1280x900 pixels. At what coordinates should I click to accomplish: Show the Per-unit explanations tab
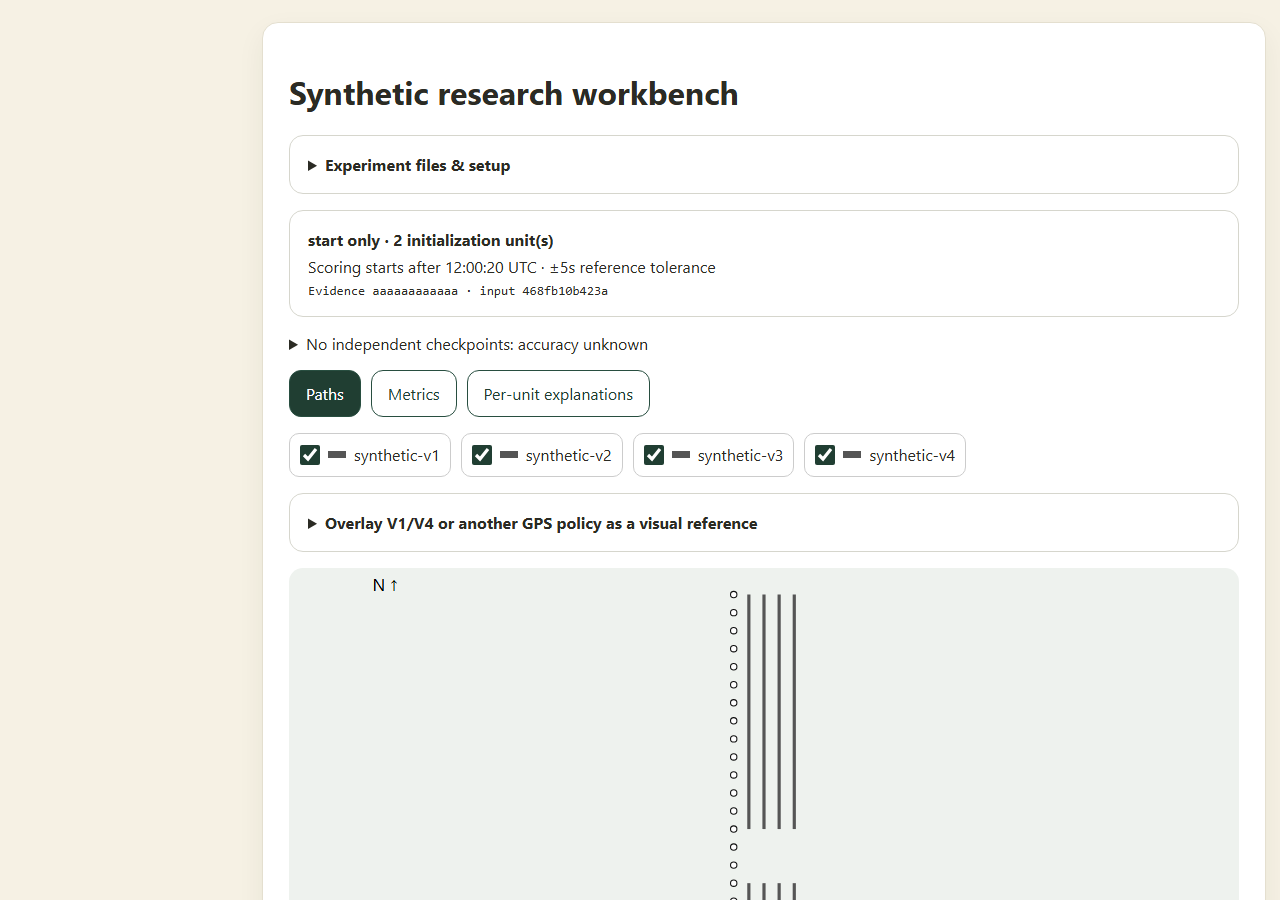click(558, 394)
